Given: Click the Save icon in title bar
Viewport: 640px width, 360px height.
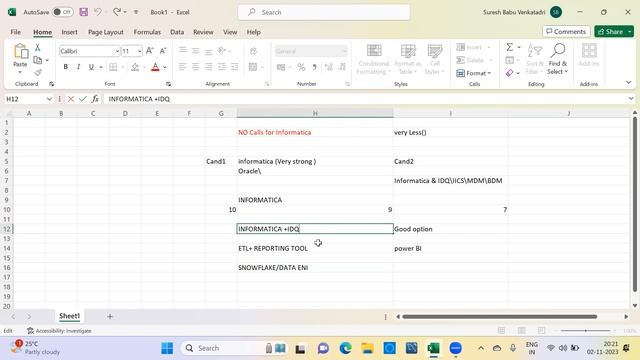Looking at the screenshot, I should tap(84, 12).
